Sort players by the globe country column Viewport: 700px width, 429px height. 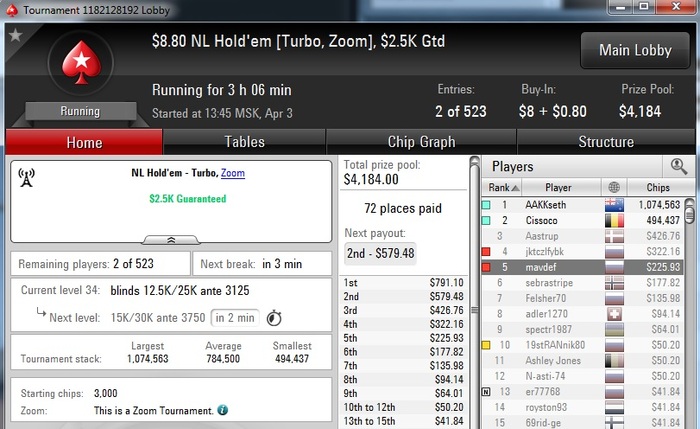(x=614, y=187)
